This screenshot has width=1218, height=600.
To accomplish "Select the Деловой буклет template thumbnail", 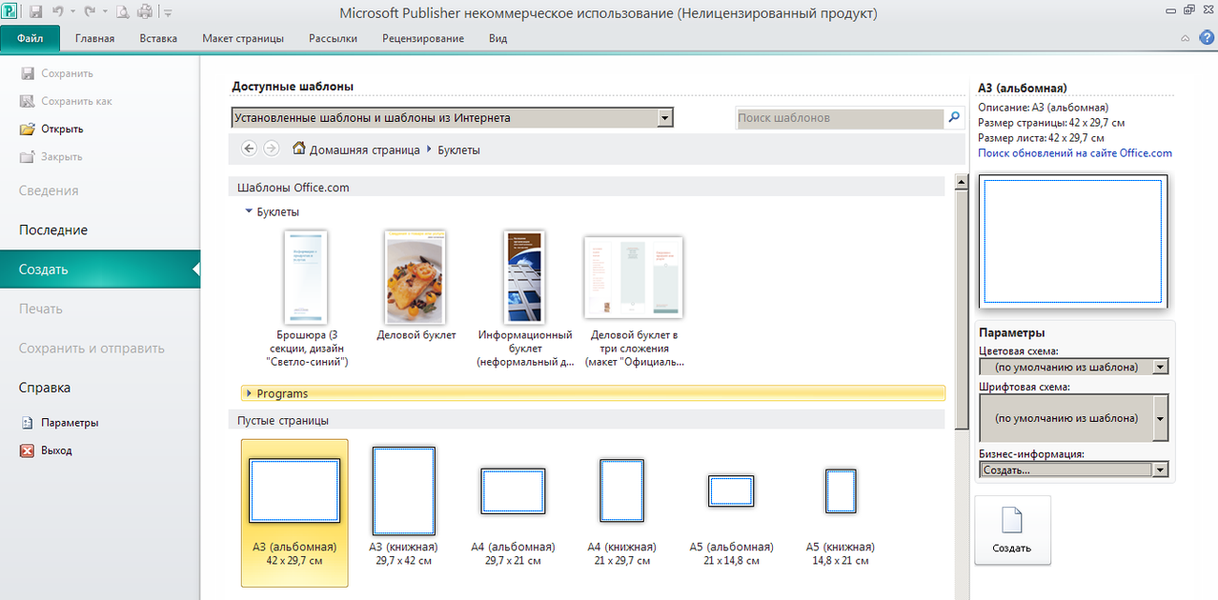I will [x=415, y=277].
